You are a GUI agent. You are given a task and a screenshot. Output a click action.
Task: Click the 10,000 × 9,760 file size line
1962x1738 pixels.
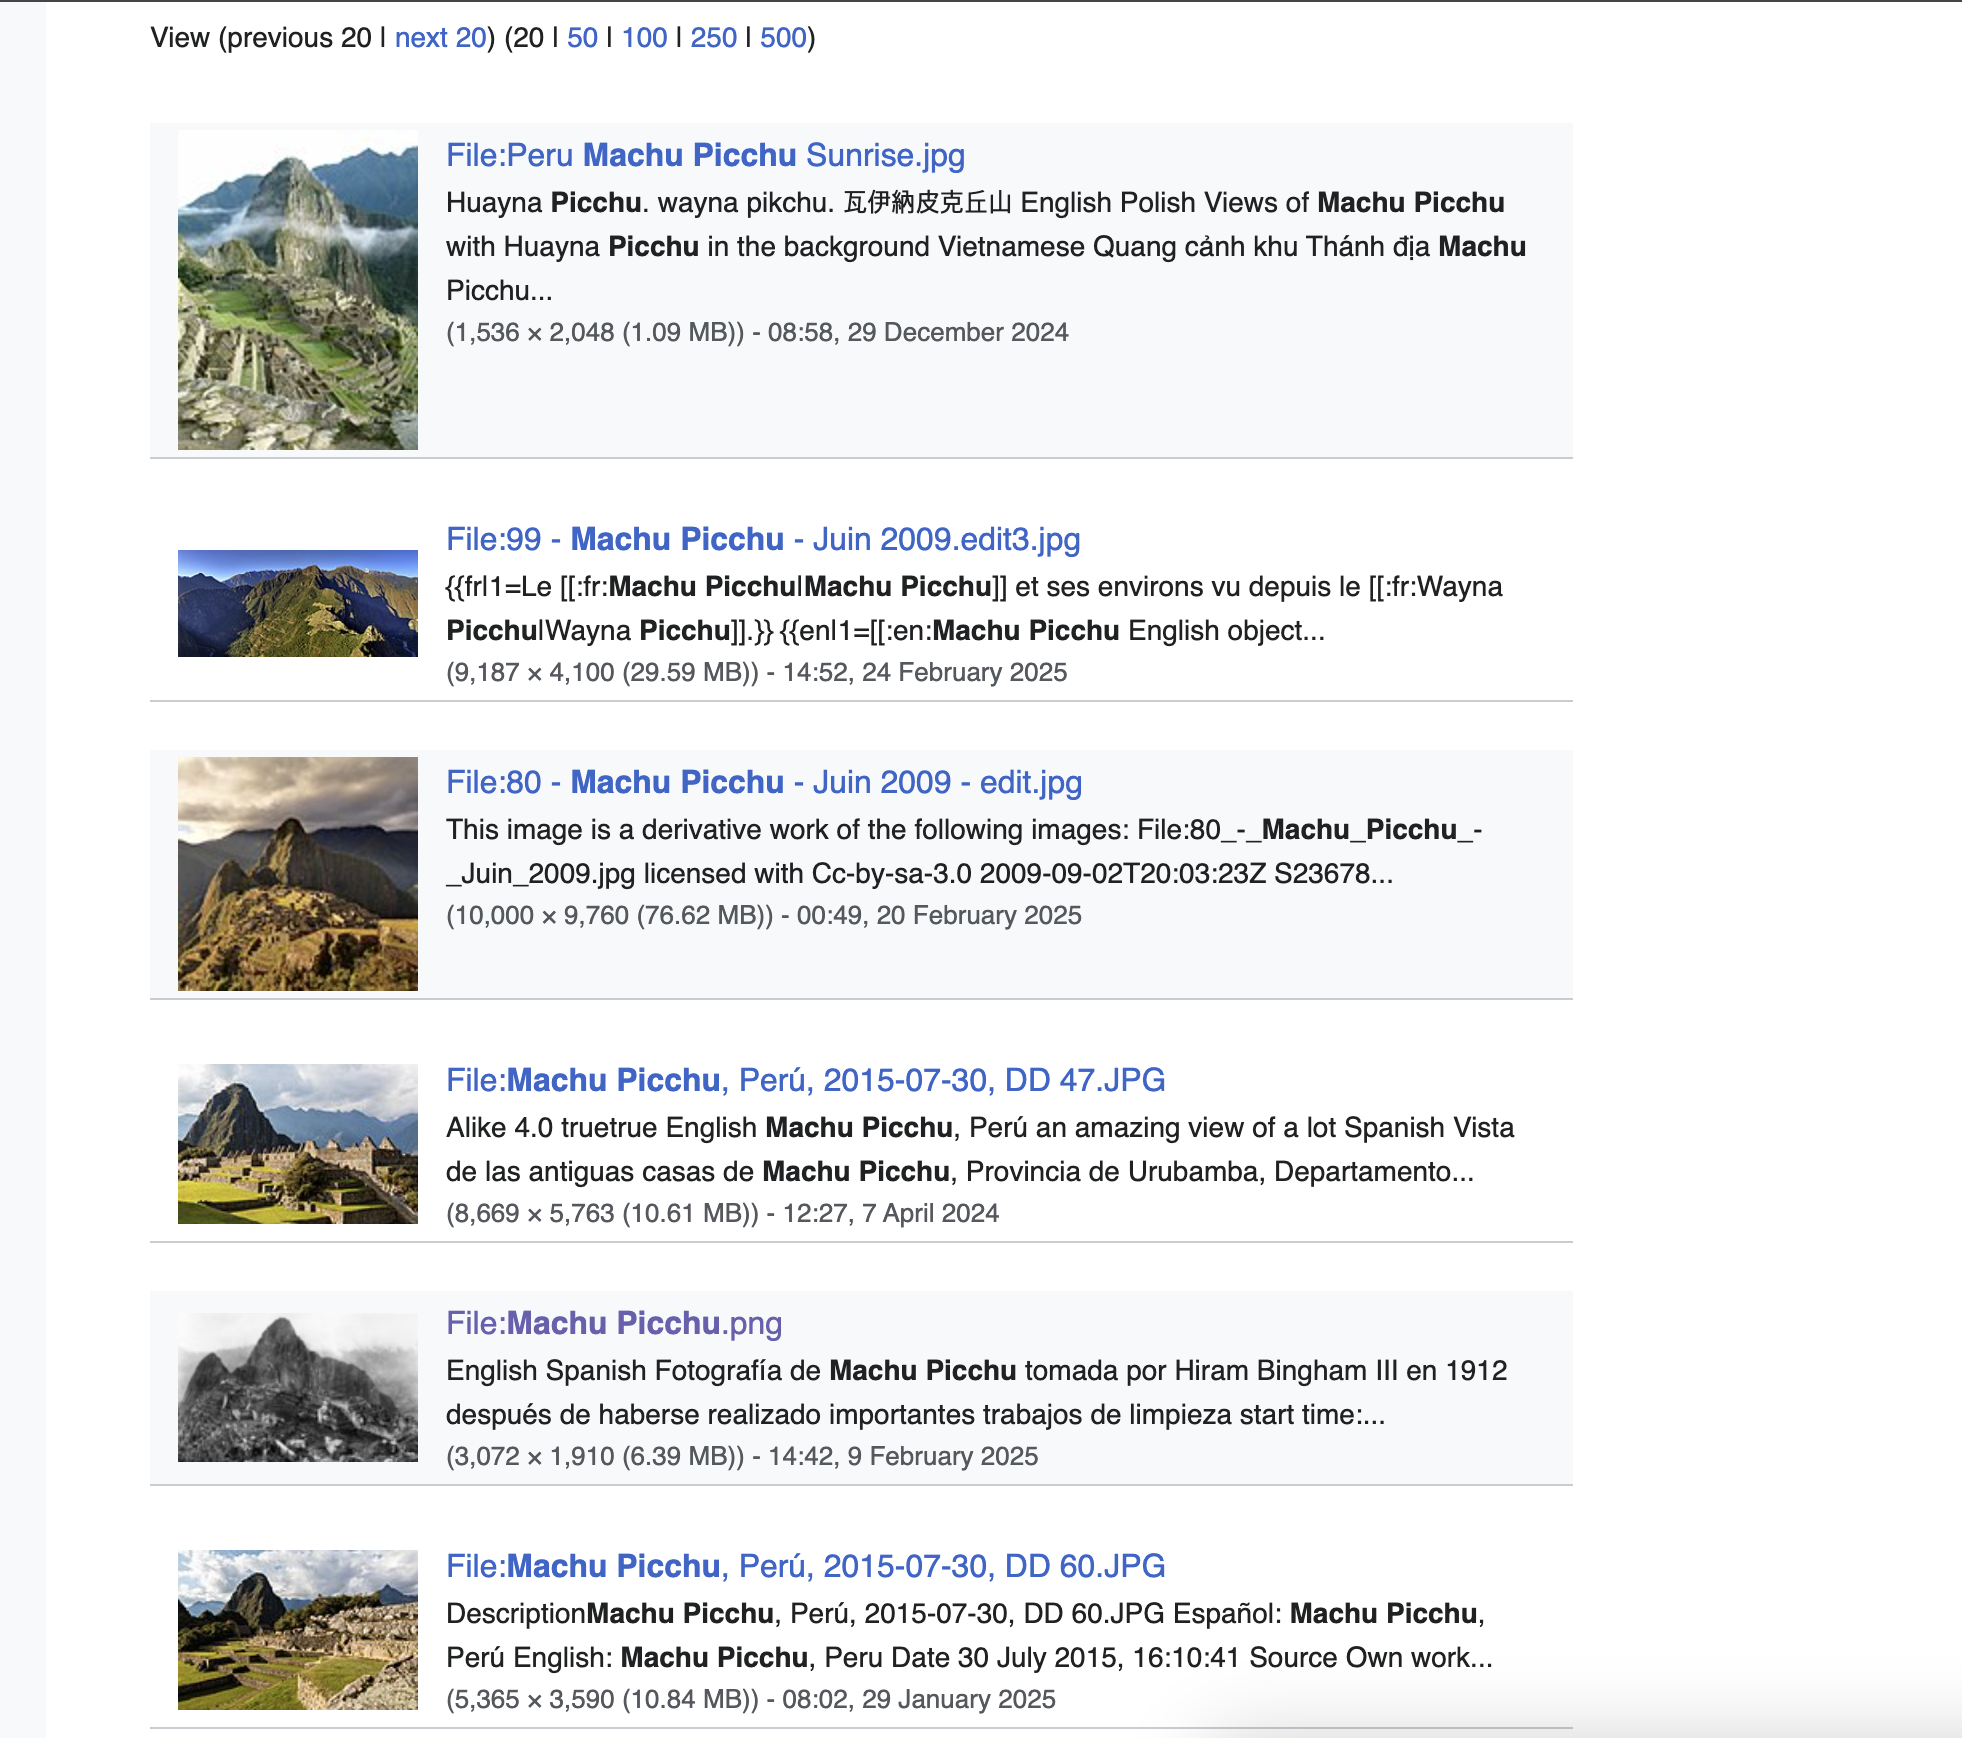(x=763, y=916)
